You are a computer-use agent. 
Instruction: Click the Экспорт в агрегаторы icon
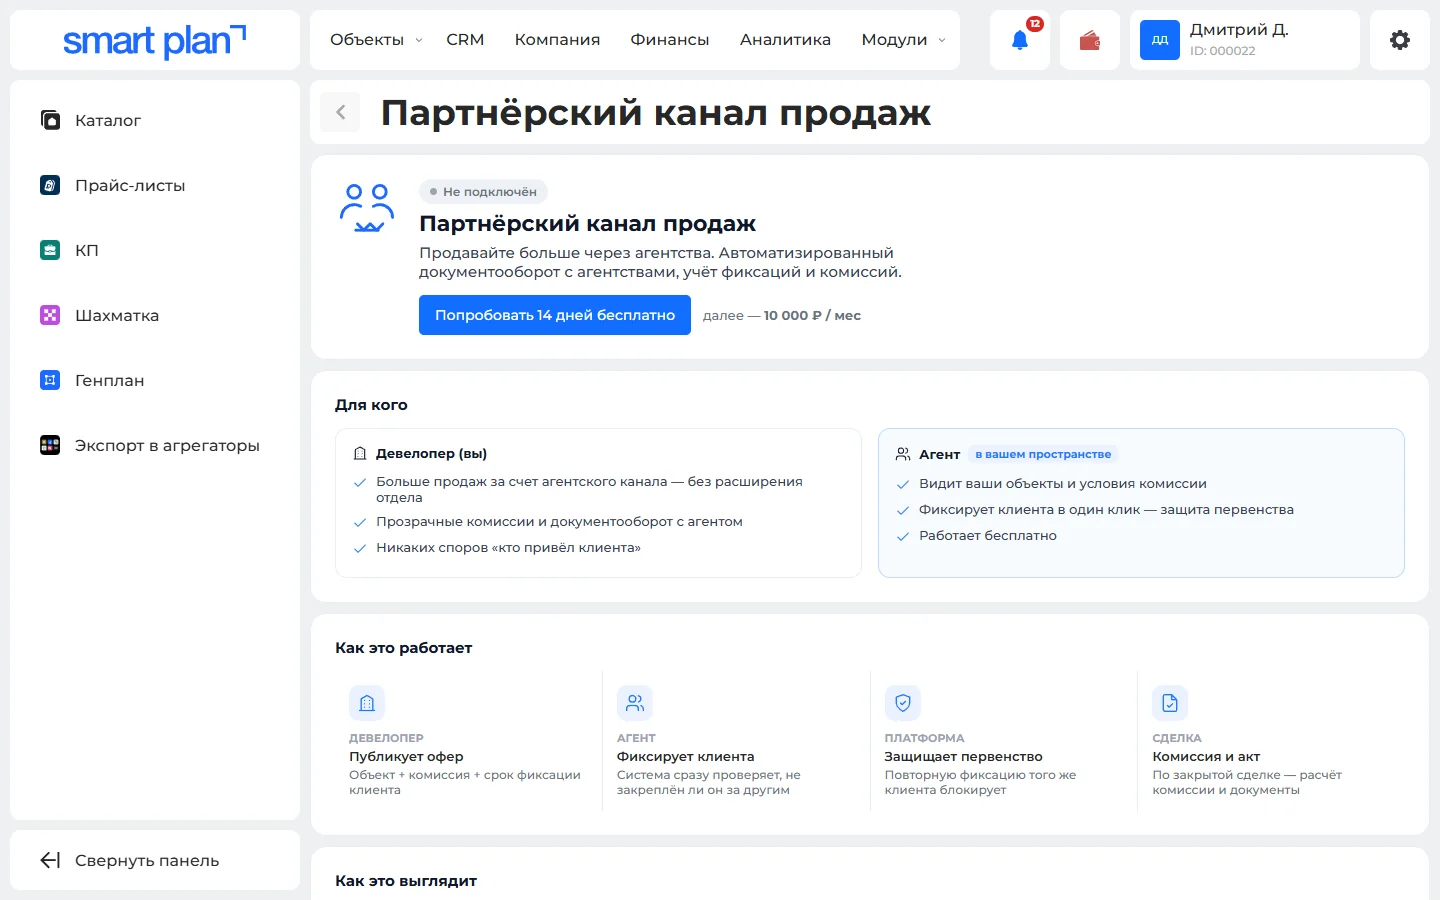click(50, 445)
